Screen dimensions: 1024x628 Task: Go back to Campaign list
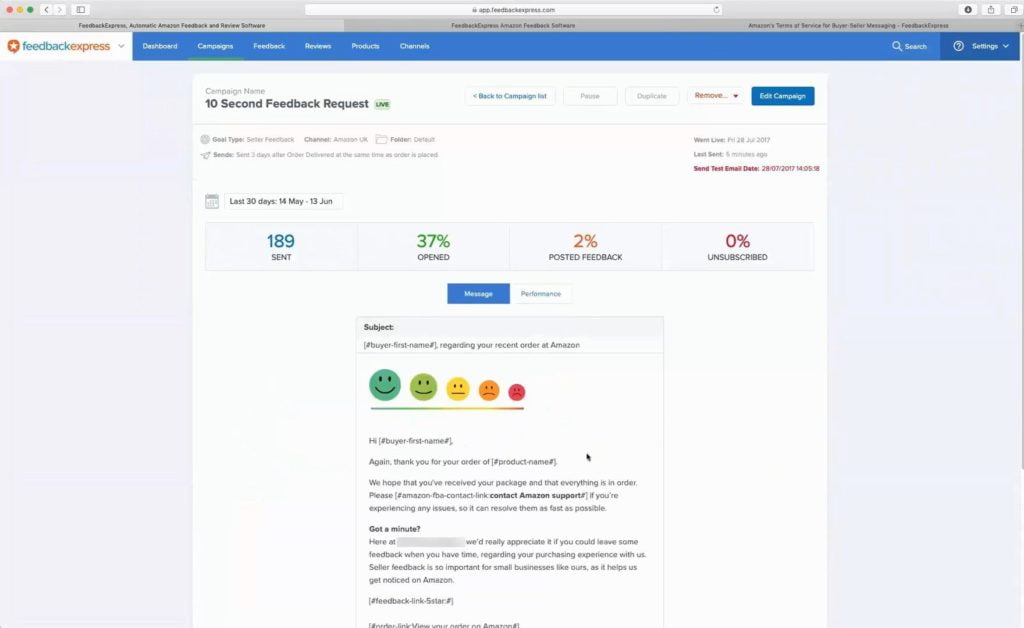[x=509, y=96]
